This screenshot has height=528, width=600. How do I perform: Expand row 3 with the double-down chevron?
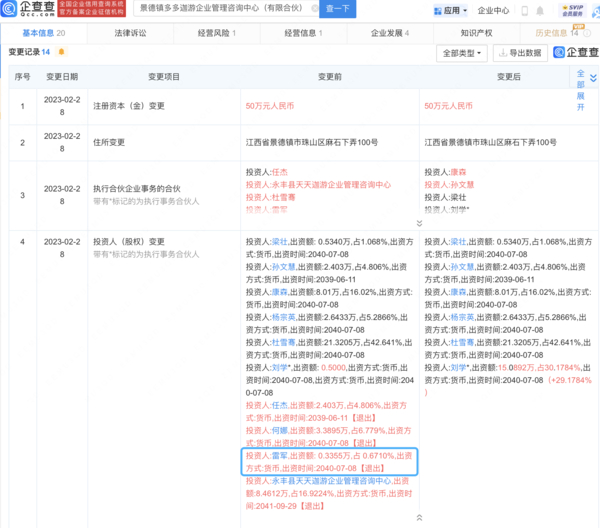pyautogui.click(x=419, y=223)
